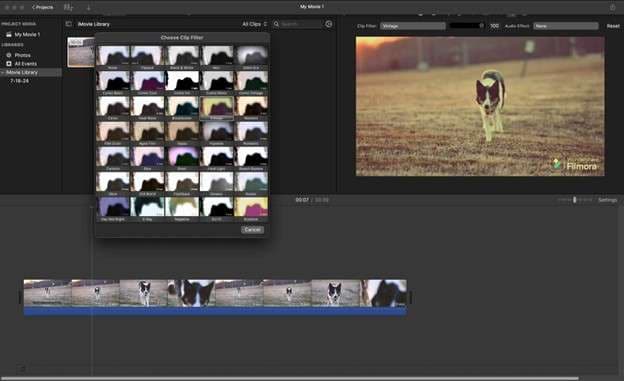Go back to Projects

point(42,7)
